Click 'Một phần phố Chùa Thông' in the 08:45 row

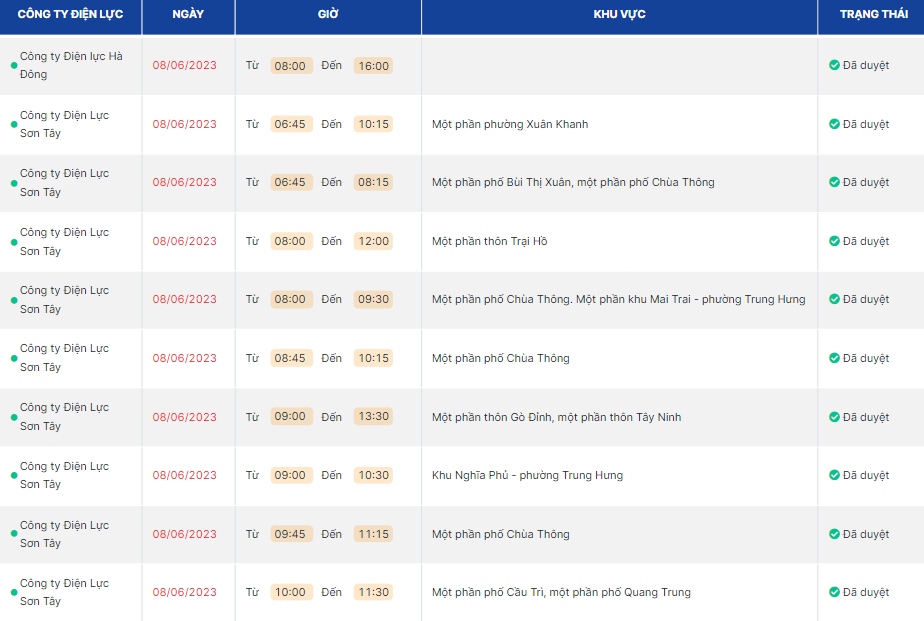500,358
